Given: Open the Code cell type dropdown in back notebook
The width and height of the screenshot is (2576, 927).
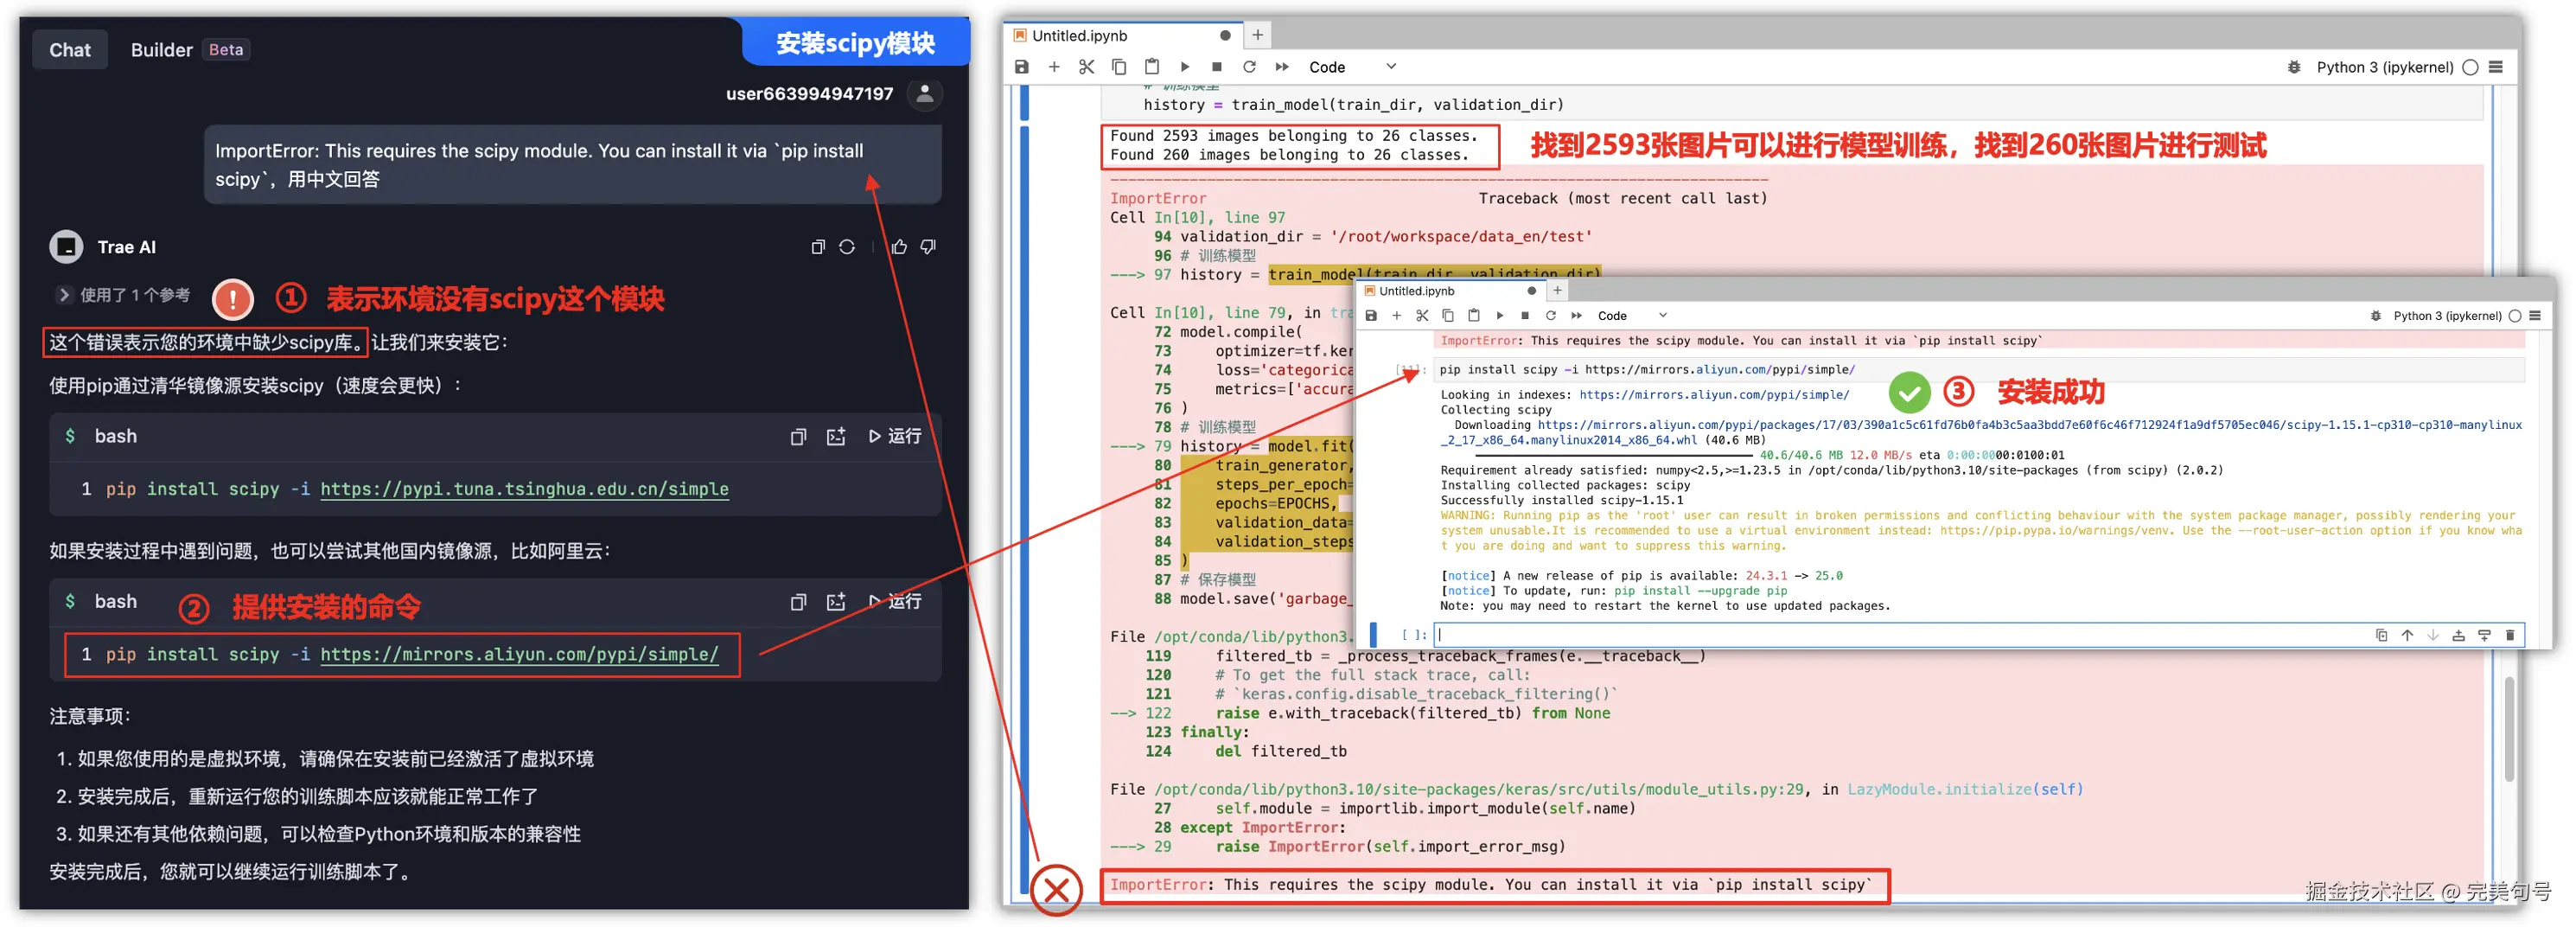Looking at the screenshot, I should 1353,67.
